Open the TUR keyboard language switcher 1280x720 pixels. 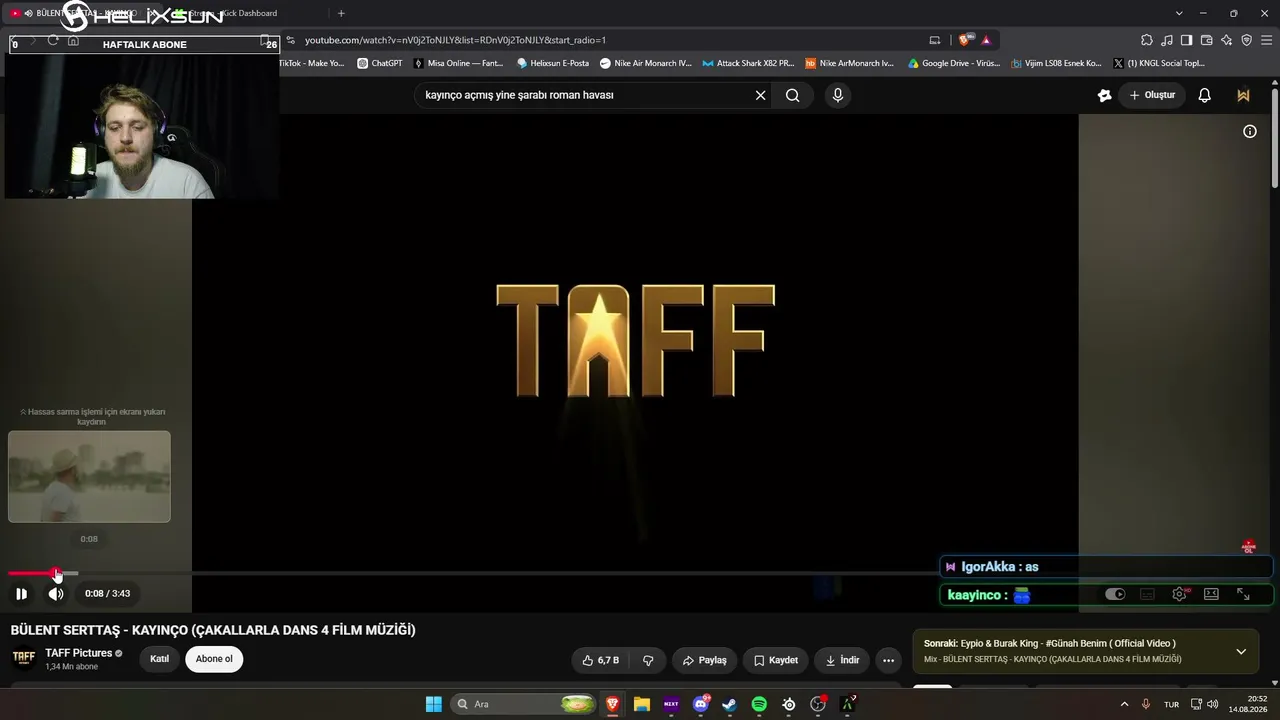pos(1171,705)
